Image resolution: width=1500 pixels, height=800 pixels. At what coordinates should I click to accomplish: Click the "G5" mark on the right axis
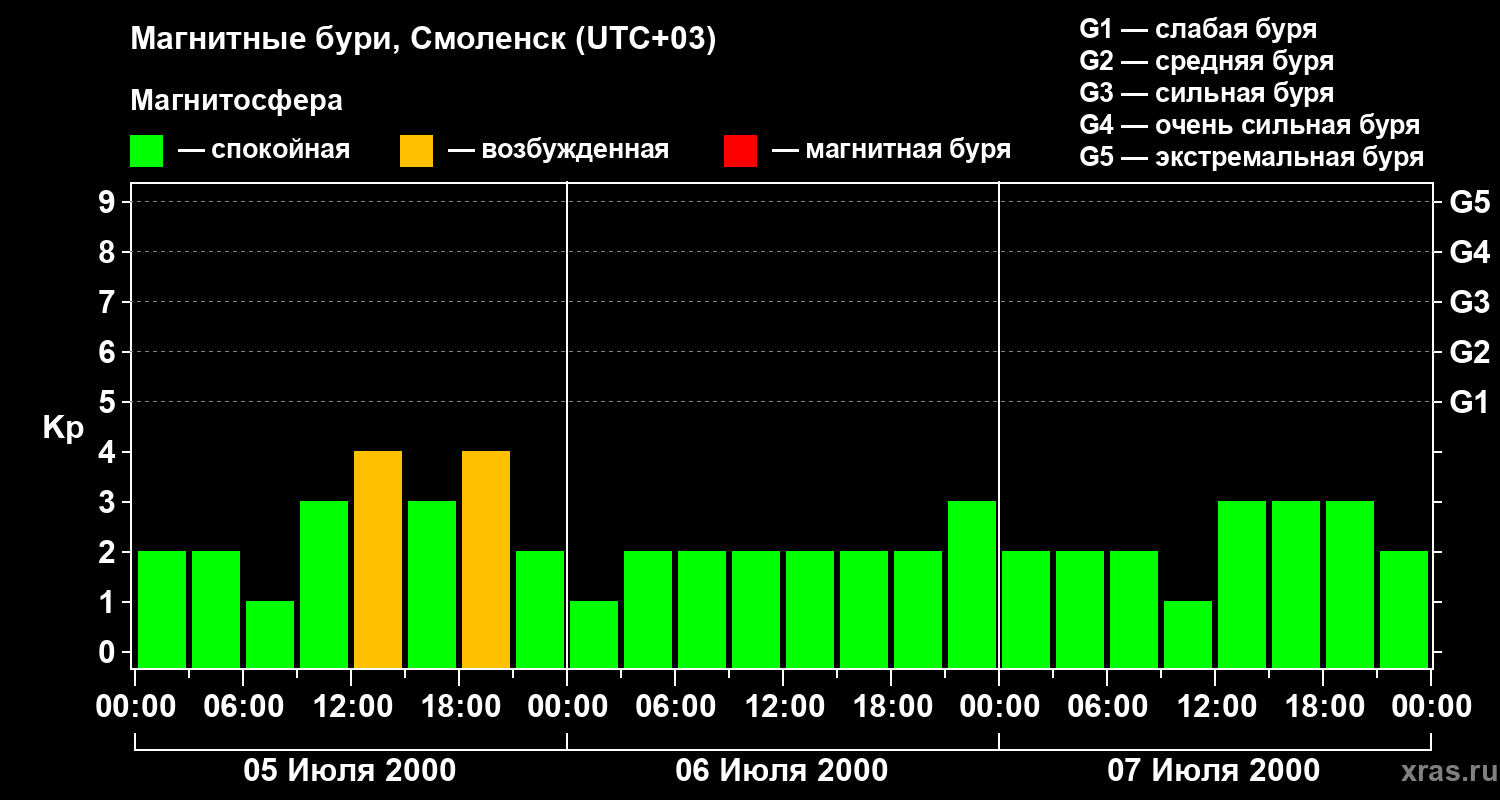click(1470, 202)
